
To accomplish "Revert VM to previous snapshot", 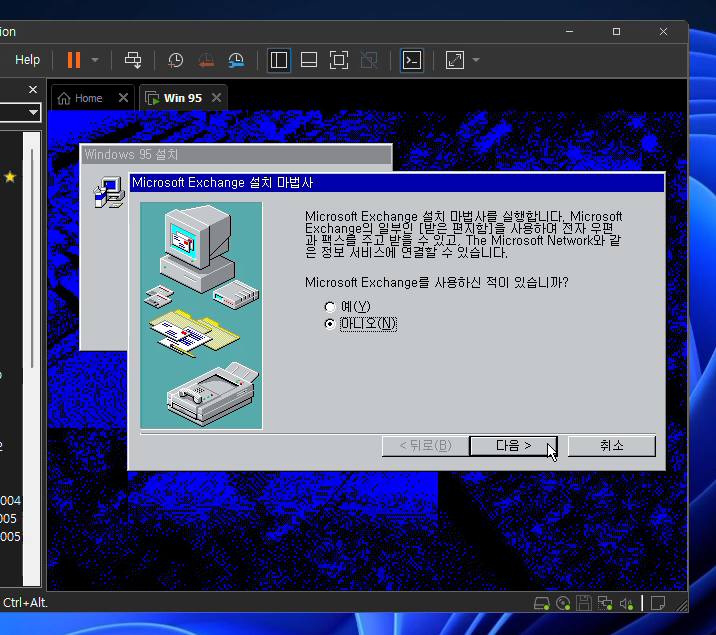I will click(x=206, y=60).
